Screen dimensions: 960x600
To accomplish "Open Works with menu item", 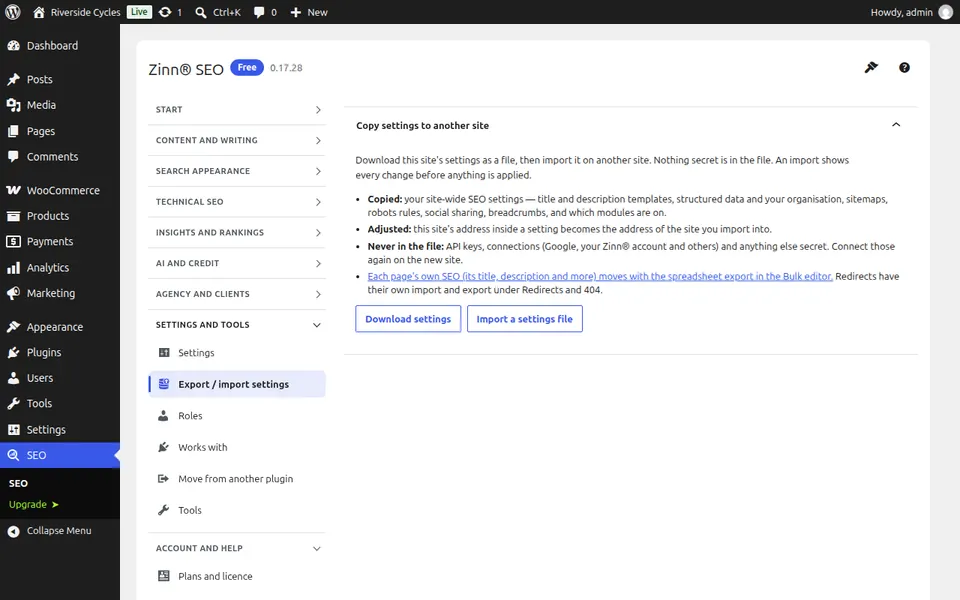I will pyautogui.click(x=237, y=447).
